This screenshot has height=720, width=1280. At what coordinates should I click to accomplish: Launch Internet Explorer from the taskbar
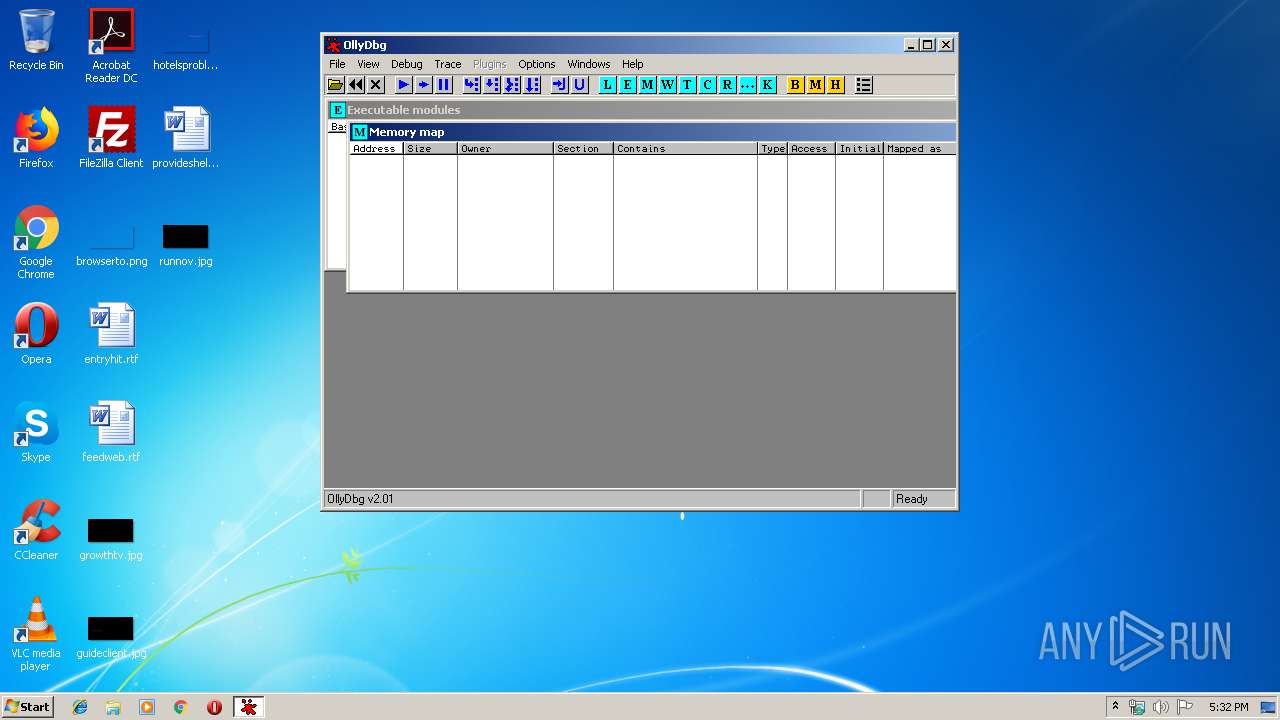click(x=80, y=707)
